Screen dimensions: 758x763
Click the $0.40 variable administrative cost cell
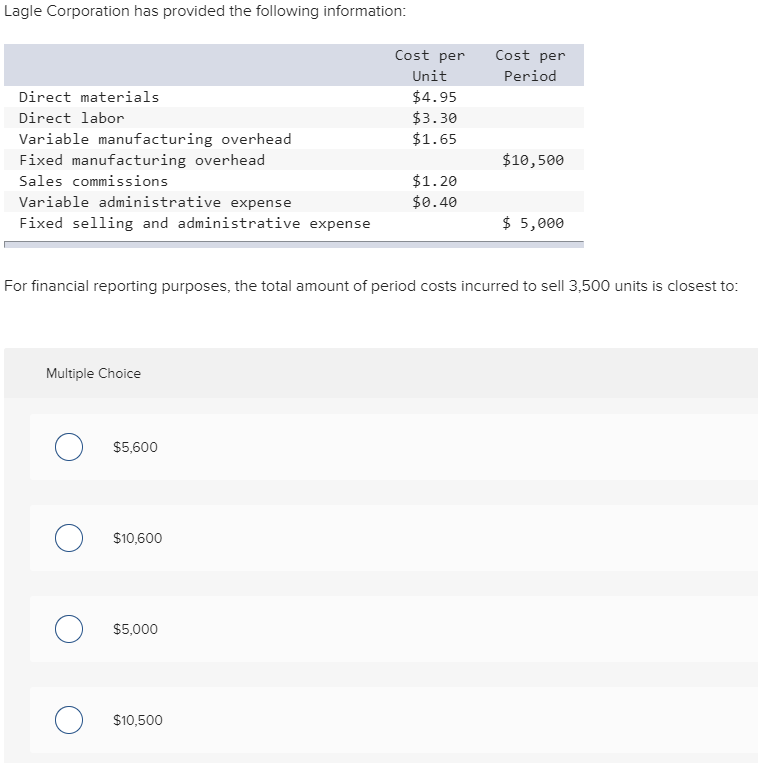click(434, 202)
